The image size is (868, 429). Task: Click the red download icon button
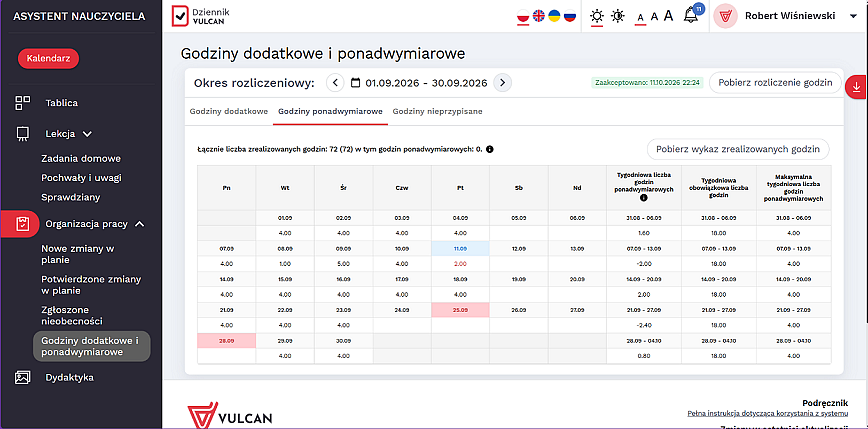pyautogui.click(x=856, y=87)
